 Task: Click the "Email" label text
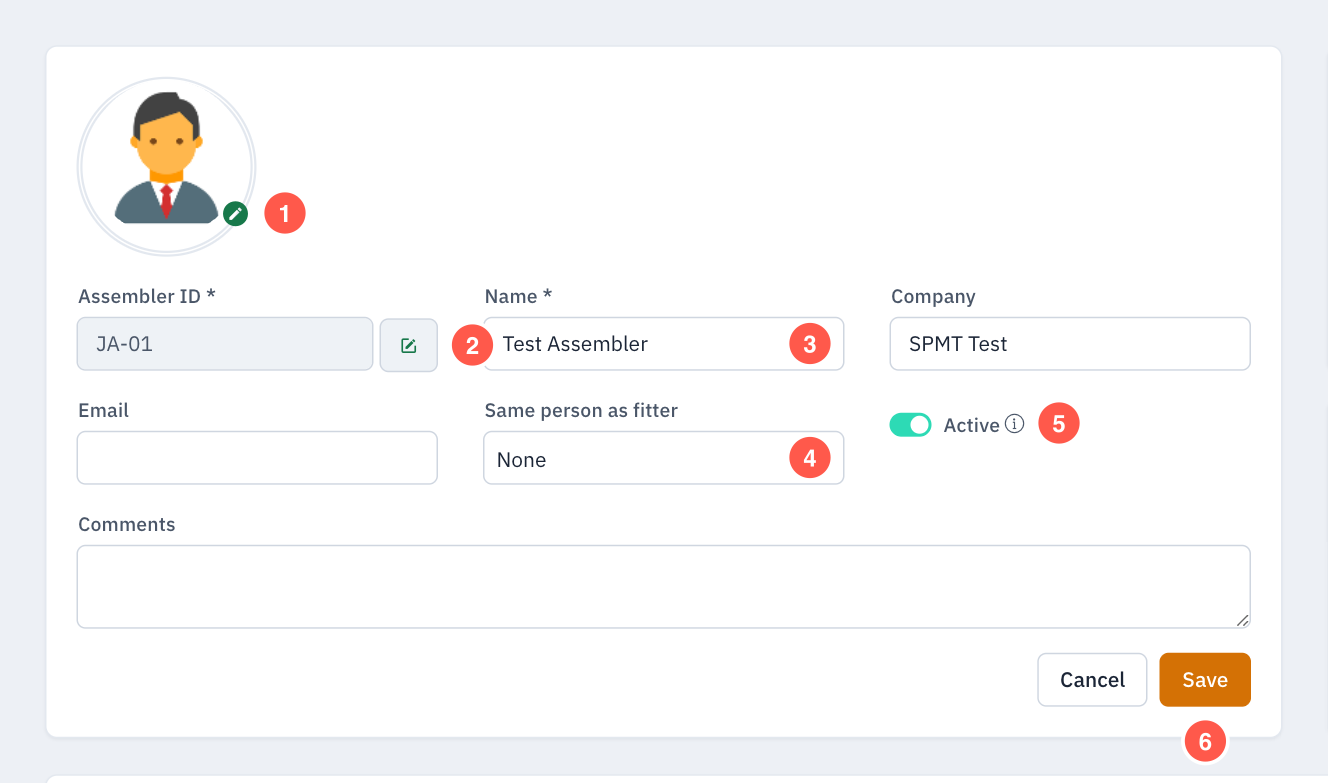pos(104,410)
